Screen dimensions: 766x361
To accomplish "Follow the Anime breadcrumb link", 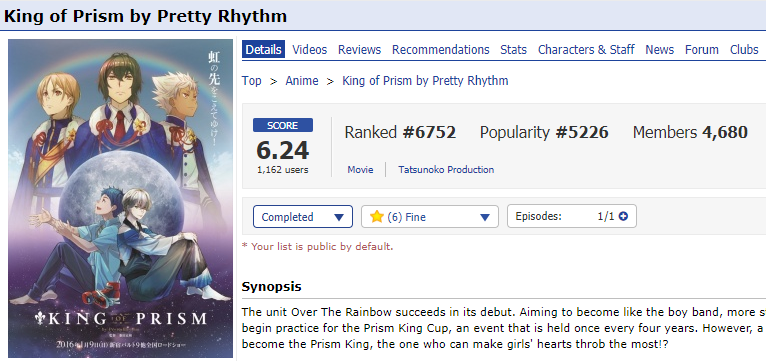I will coord(302,81).
